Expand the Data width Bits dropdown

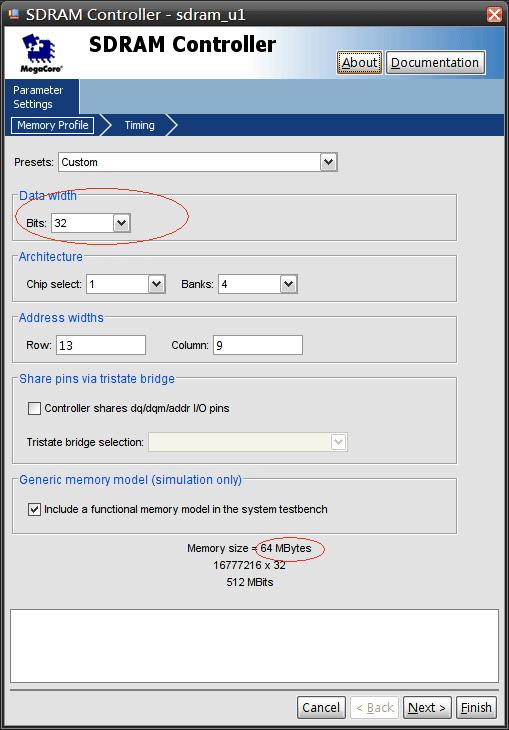122,223
